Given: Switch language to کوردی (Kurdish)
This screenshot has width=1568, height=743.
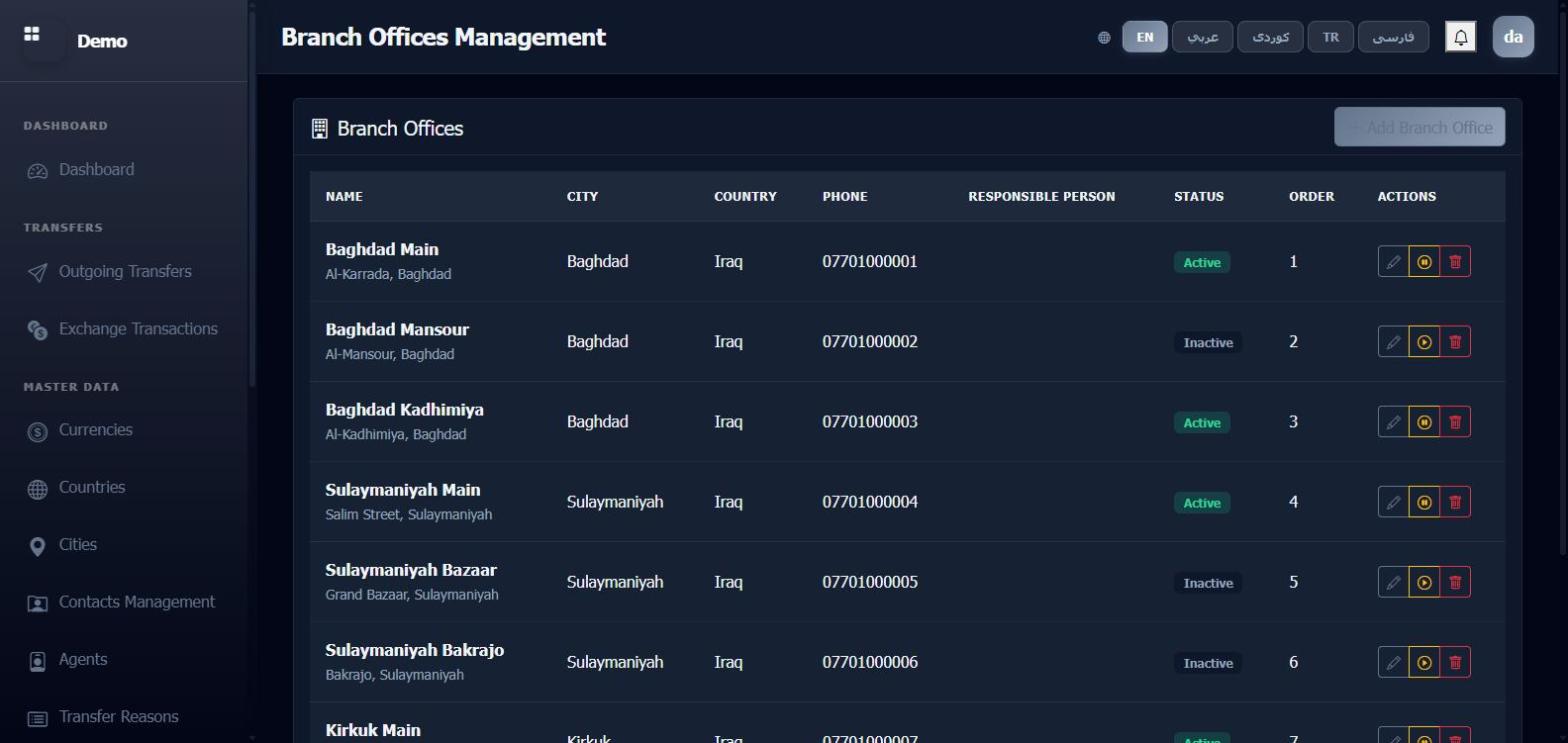Looking at the screenshot, I should 1270,37.
